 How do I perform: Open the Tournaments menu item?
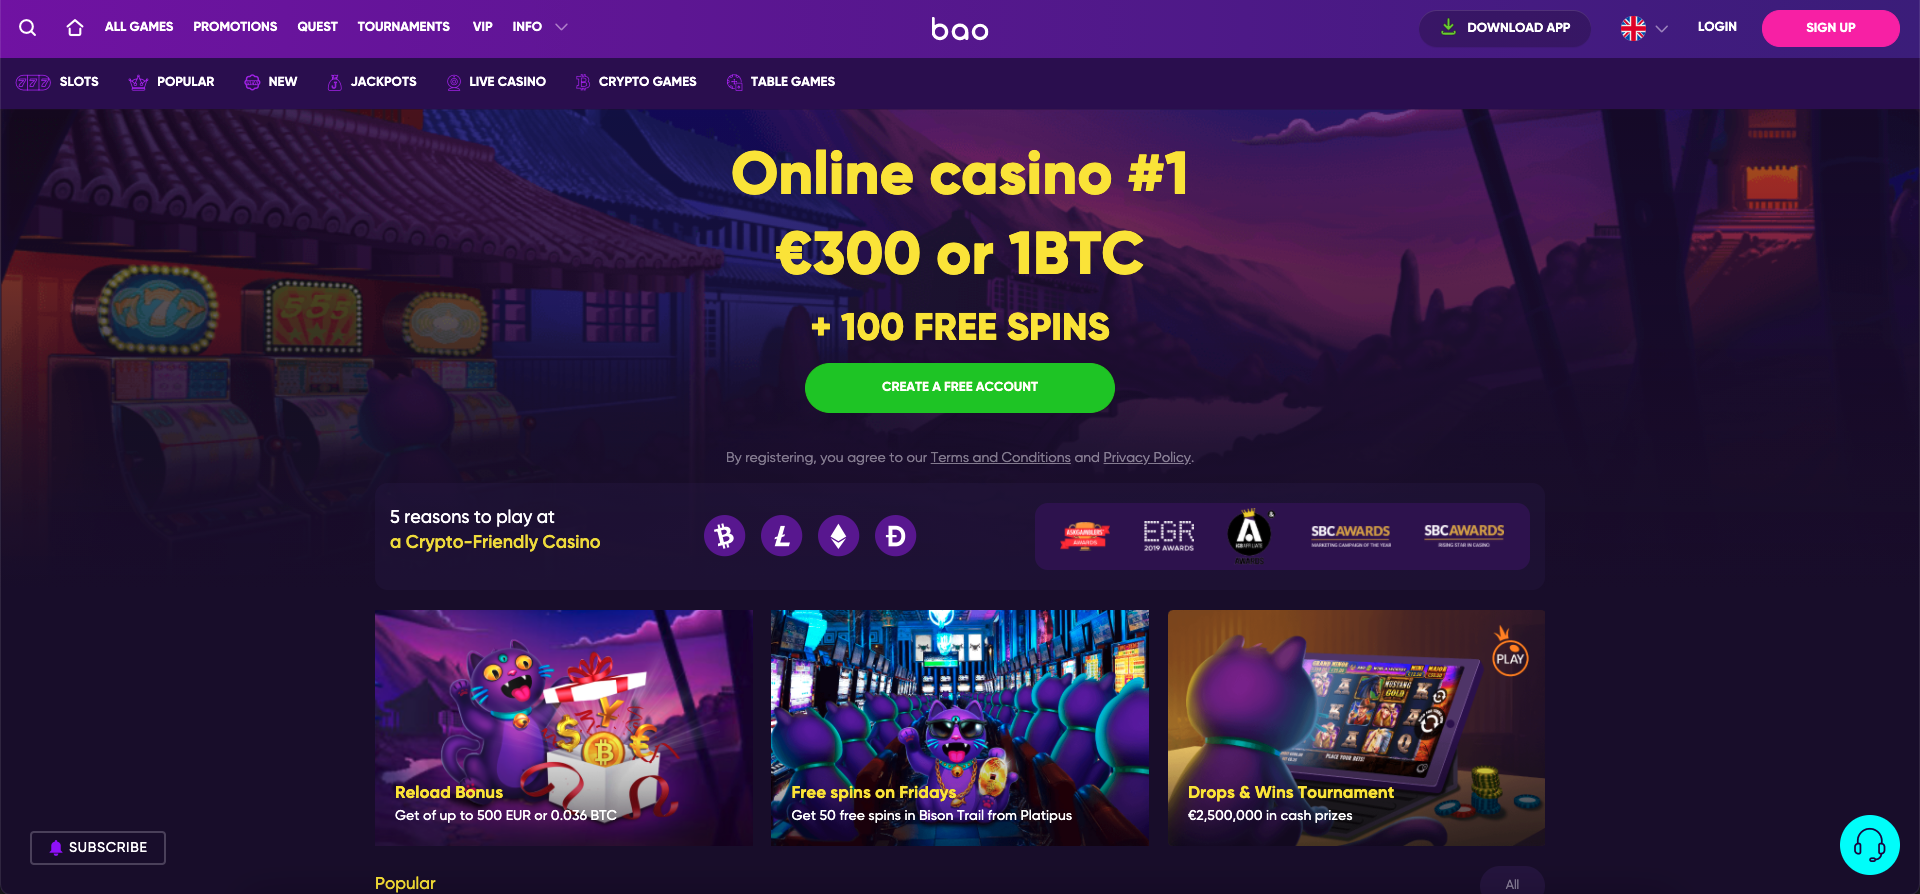pyautogui.click(x=404, y=27)
